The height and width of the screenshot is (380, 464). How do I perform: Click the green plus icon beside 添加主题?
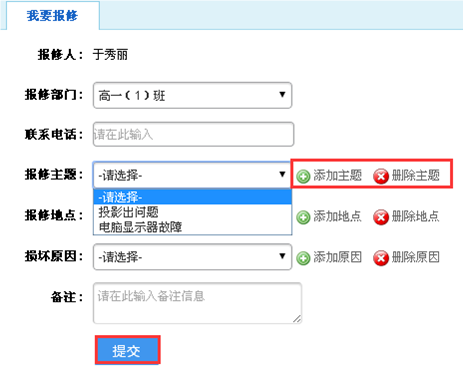click(303, 176)
